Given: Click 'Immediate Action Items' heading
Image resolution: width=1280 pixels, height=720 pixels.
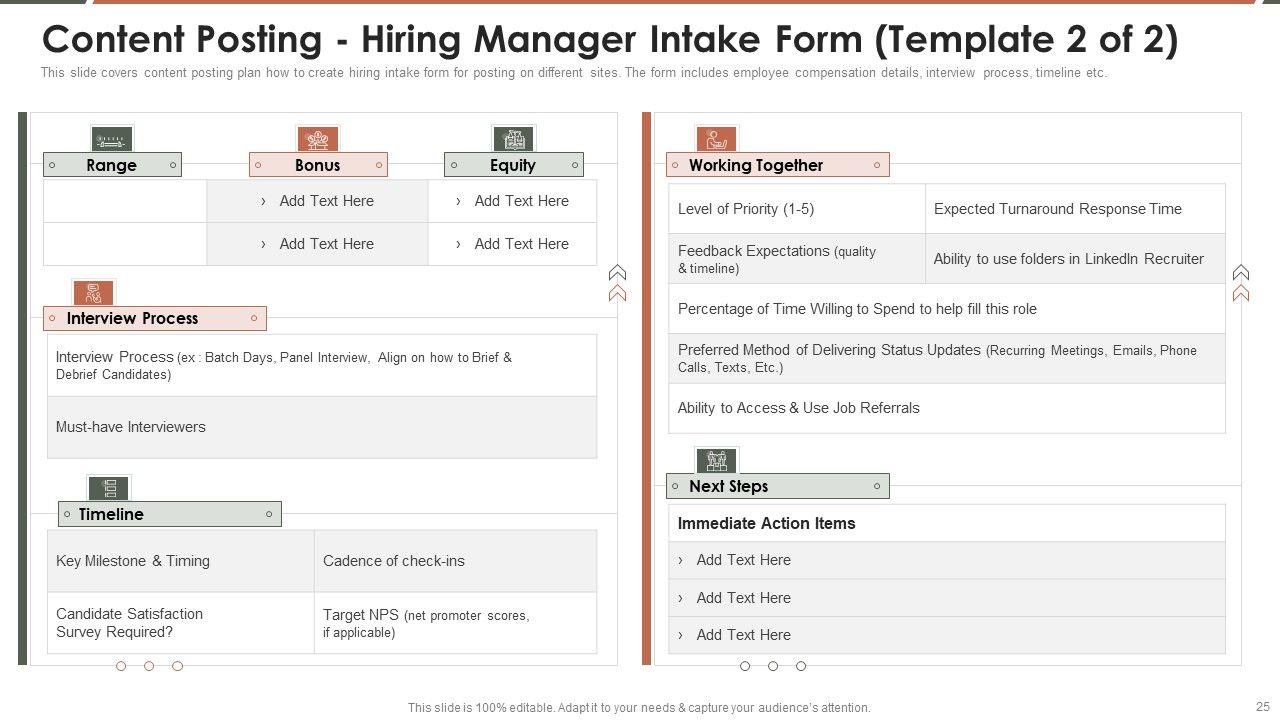Looking at the screenshot, I should [x=766, y=523].
